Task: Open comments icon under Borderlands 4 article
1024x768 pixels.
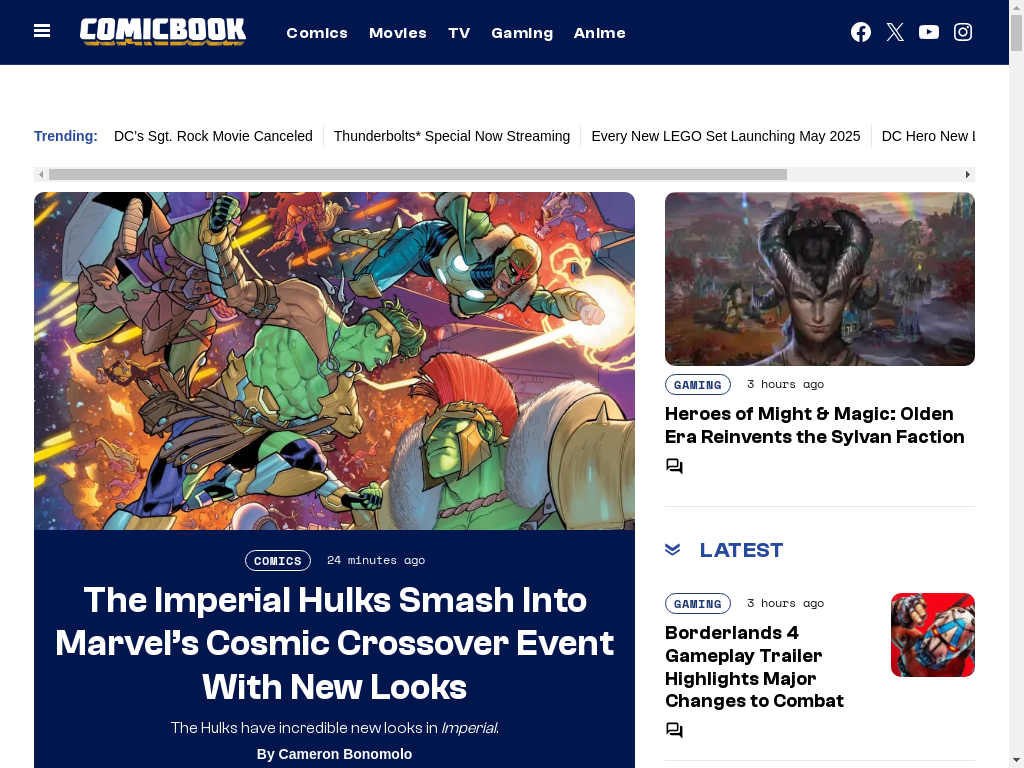Action: tap(674, 729)
